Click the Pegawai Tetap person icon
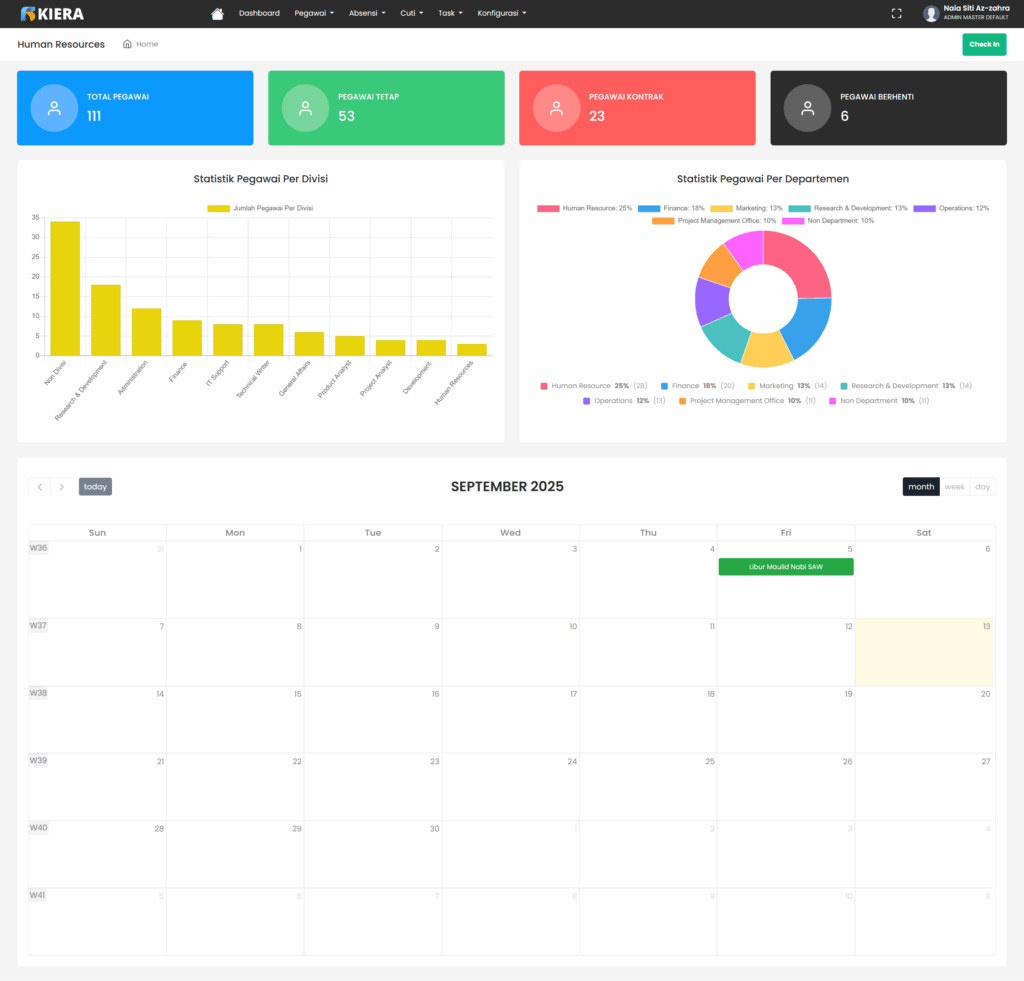Viewport: 1024px width, 981px height. pyautogui.click(x=305, y=108)
